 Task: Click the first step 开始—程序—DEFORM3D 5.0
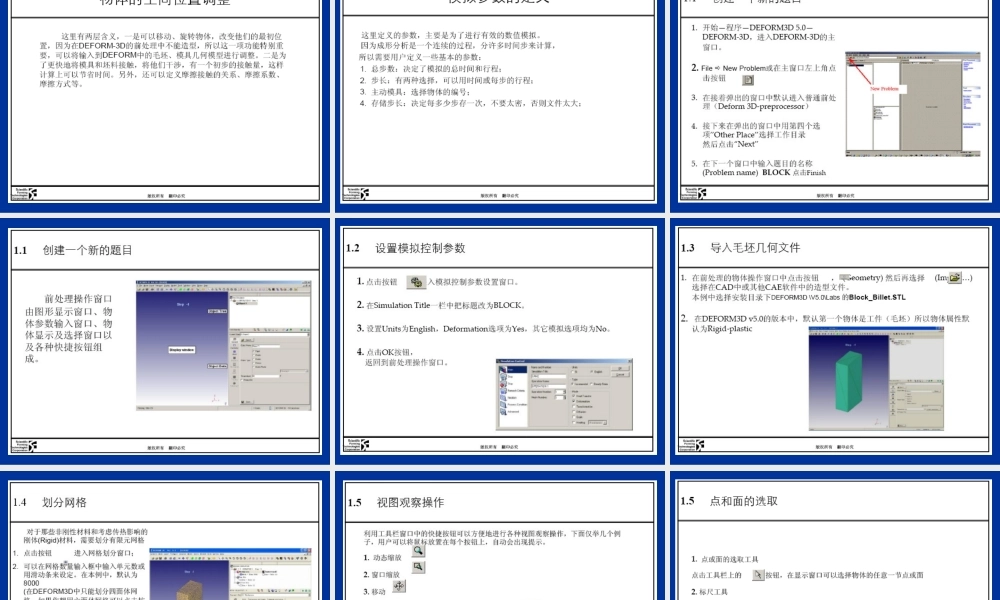pyautogui.click(x=763, y=37)
